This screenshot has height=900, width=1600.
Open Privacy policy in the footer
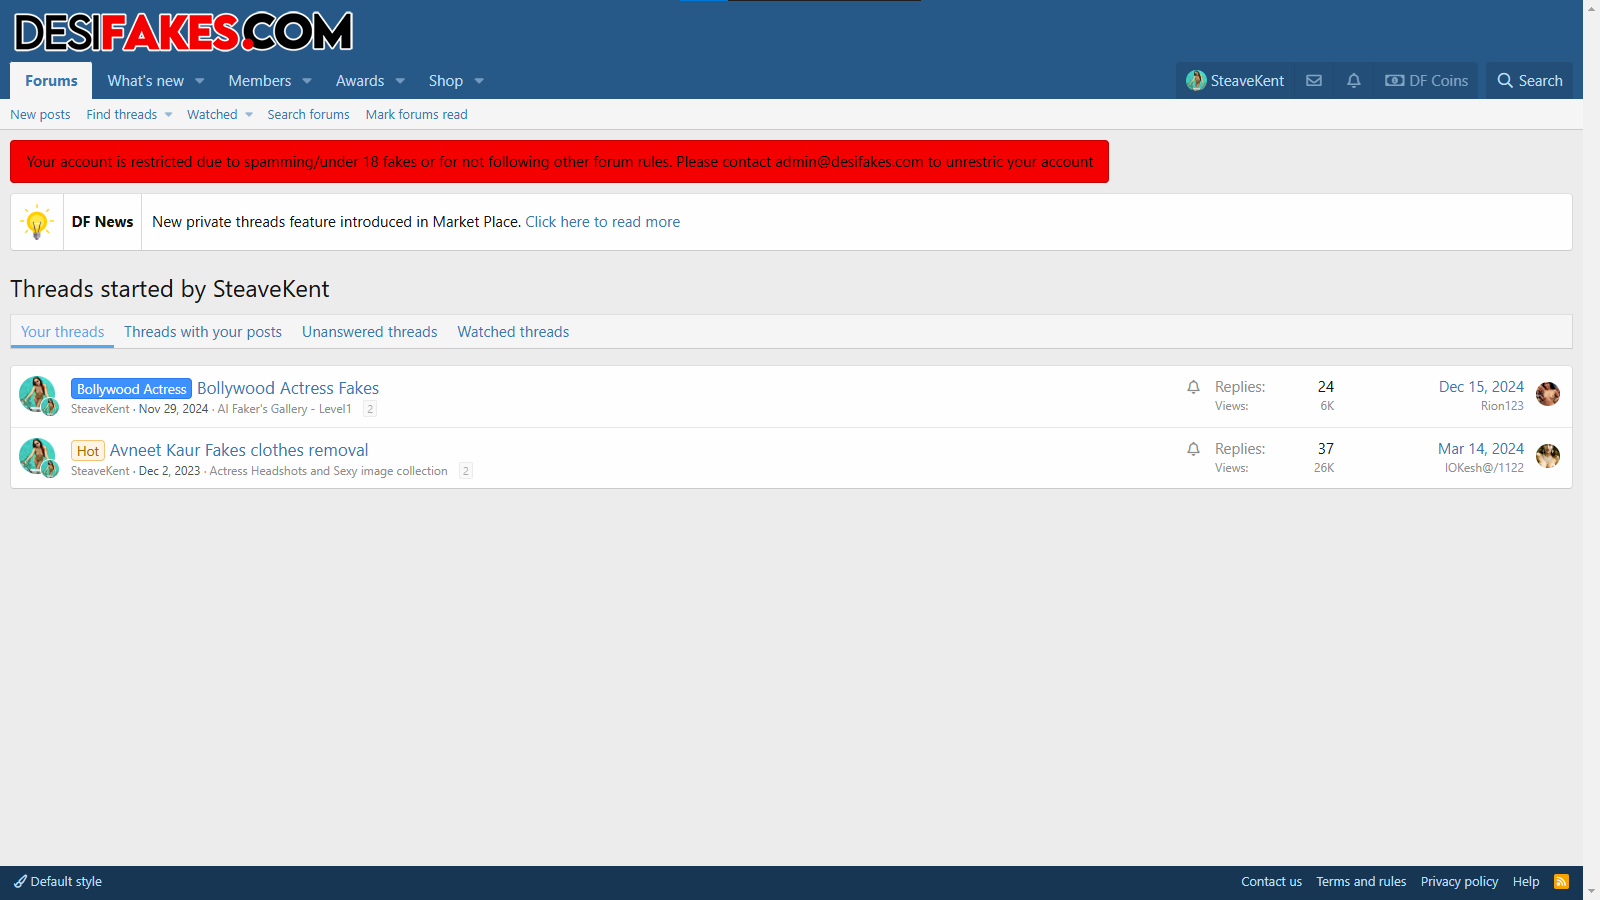point(1459,881)
